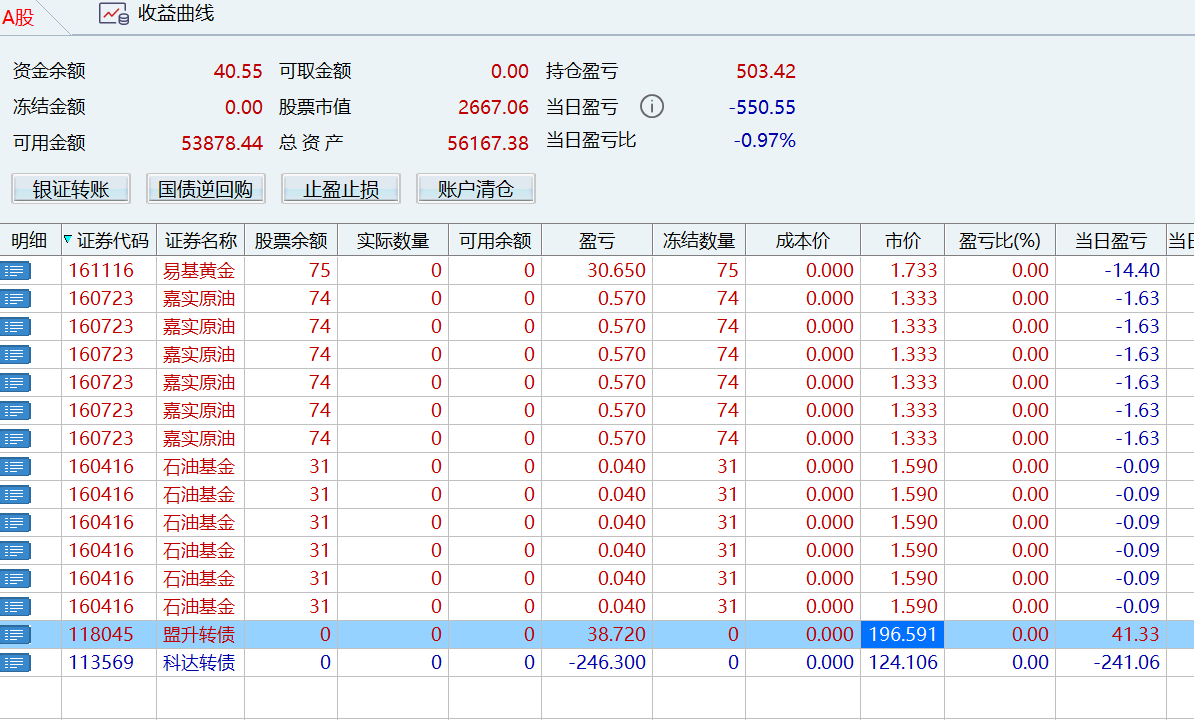Open detail icon for 易基黄金 row

(16, 271)
